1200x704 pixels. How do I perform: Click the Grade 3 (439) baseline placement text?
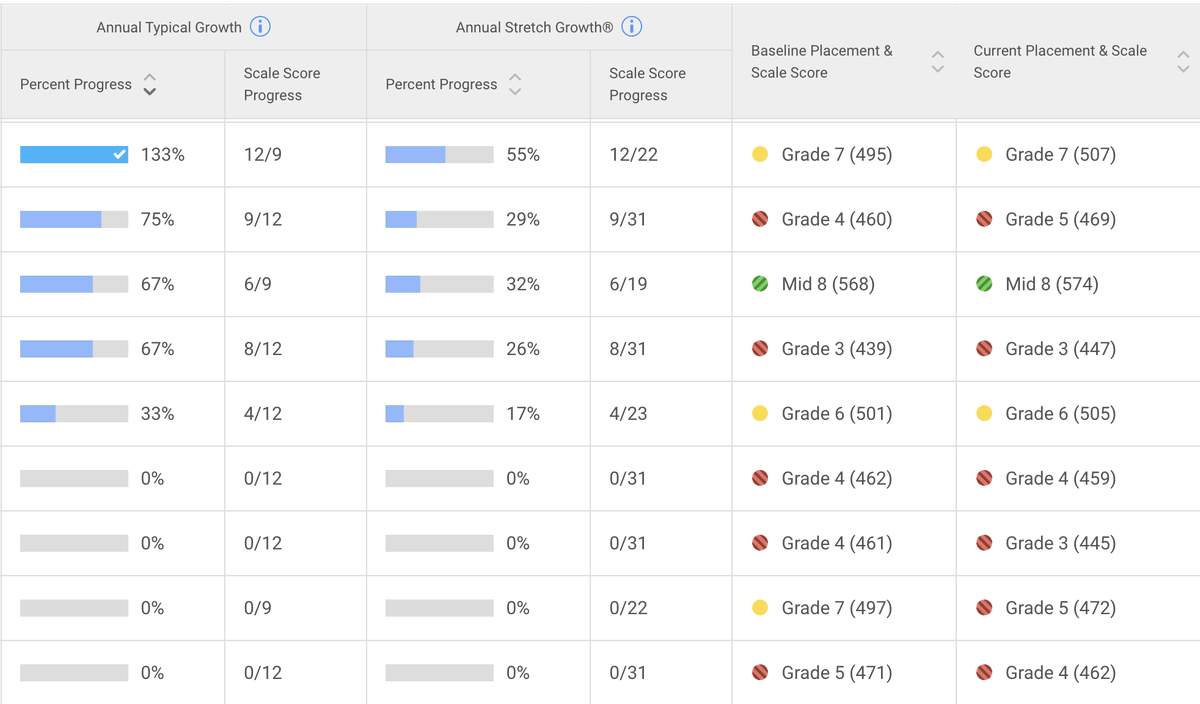(837, 349)
